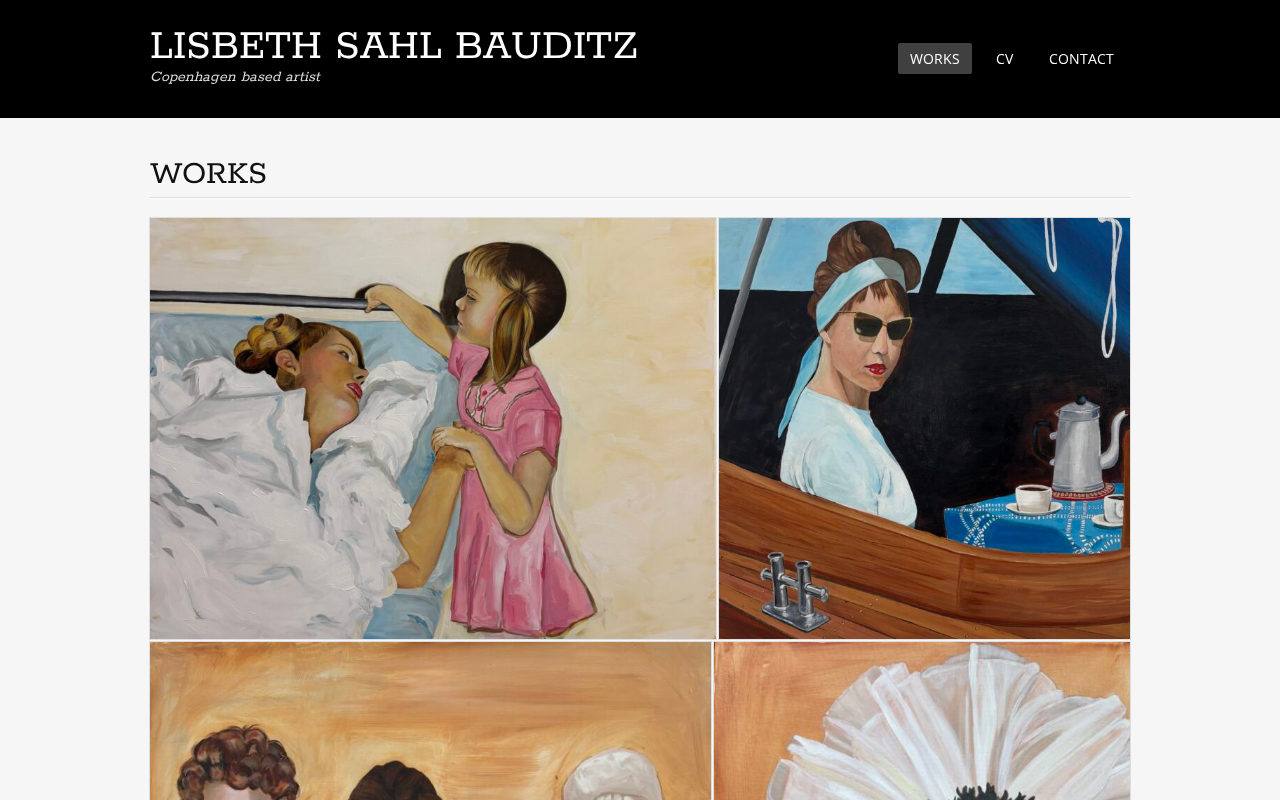The width and height of the screenshot is (1280, 800).
Task: Click the white coffee cup on the blue tablecloth
Action: [x=1032, y=498]
